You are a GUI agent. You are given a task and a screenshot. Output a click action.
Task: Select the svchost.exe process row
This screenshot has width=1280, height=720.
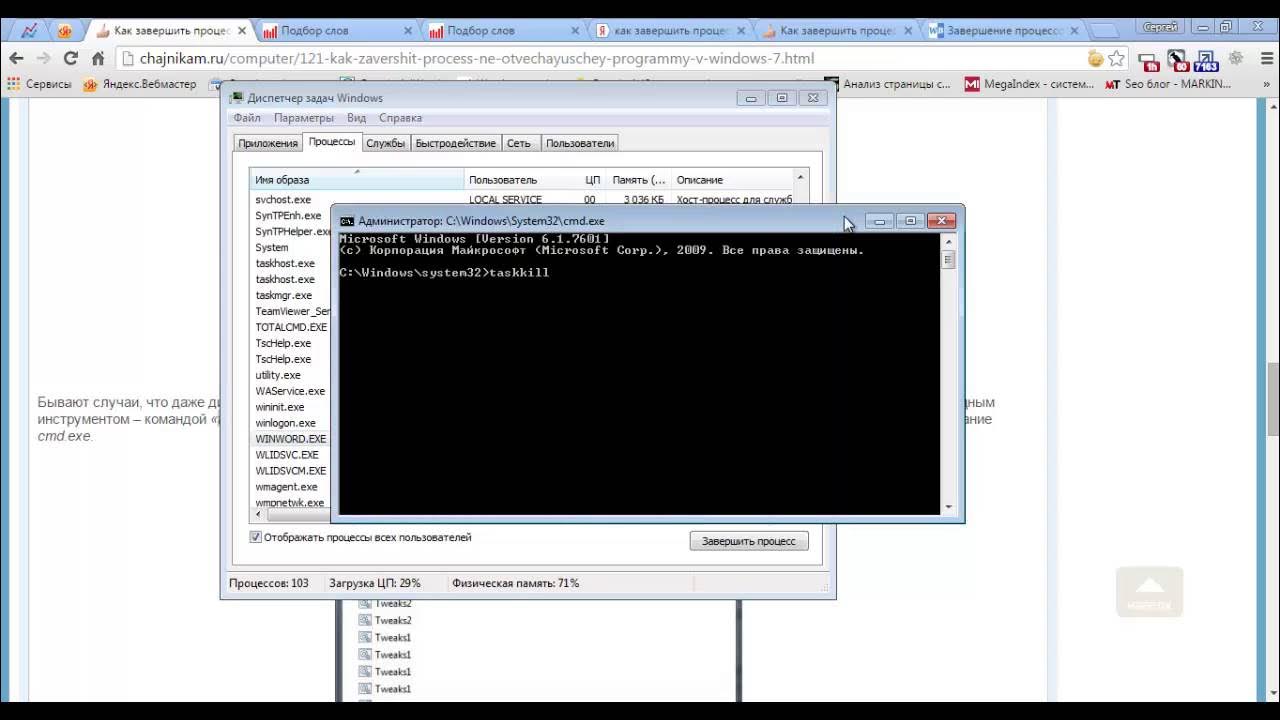point(521,200)
